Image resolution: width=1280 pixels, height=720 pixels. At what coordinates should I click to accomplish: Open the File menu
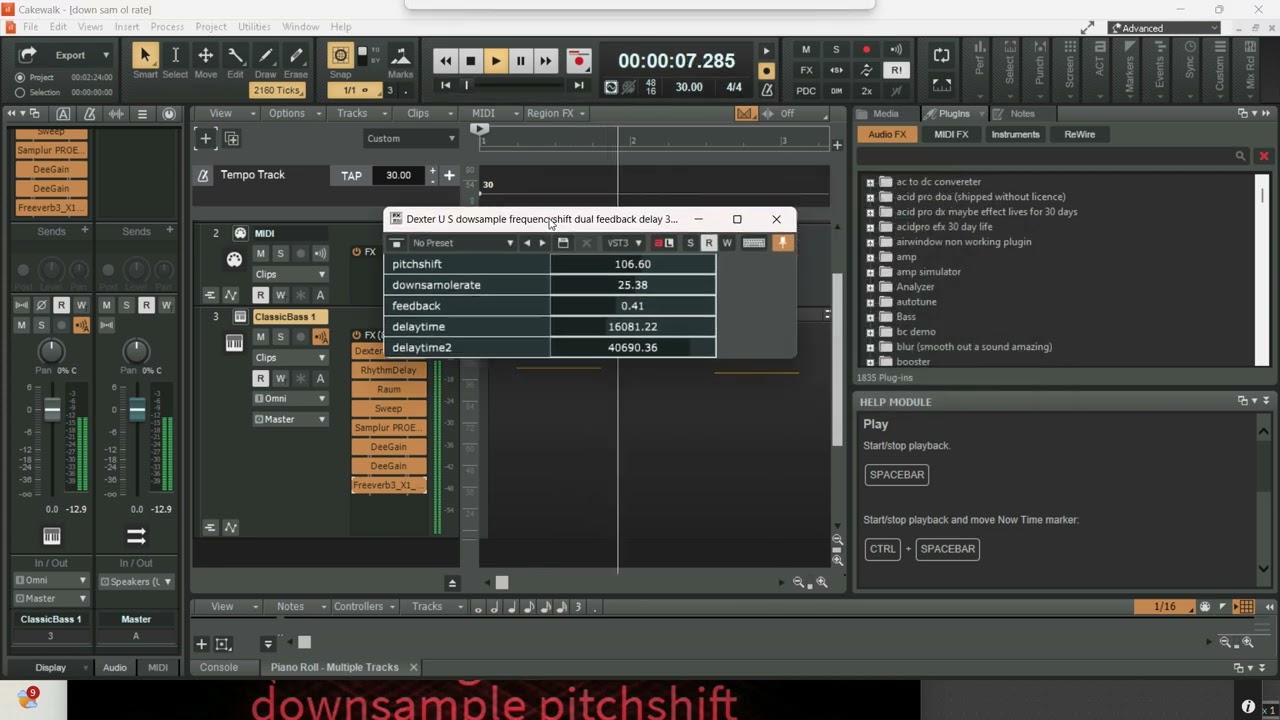[31, 27]
